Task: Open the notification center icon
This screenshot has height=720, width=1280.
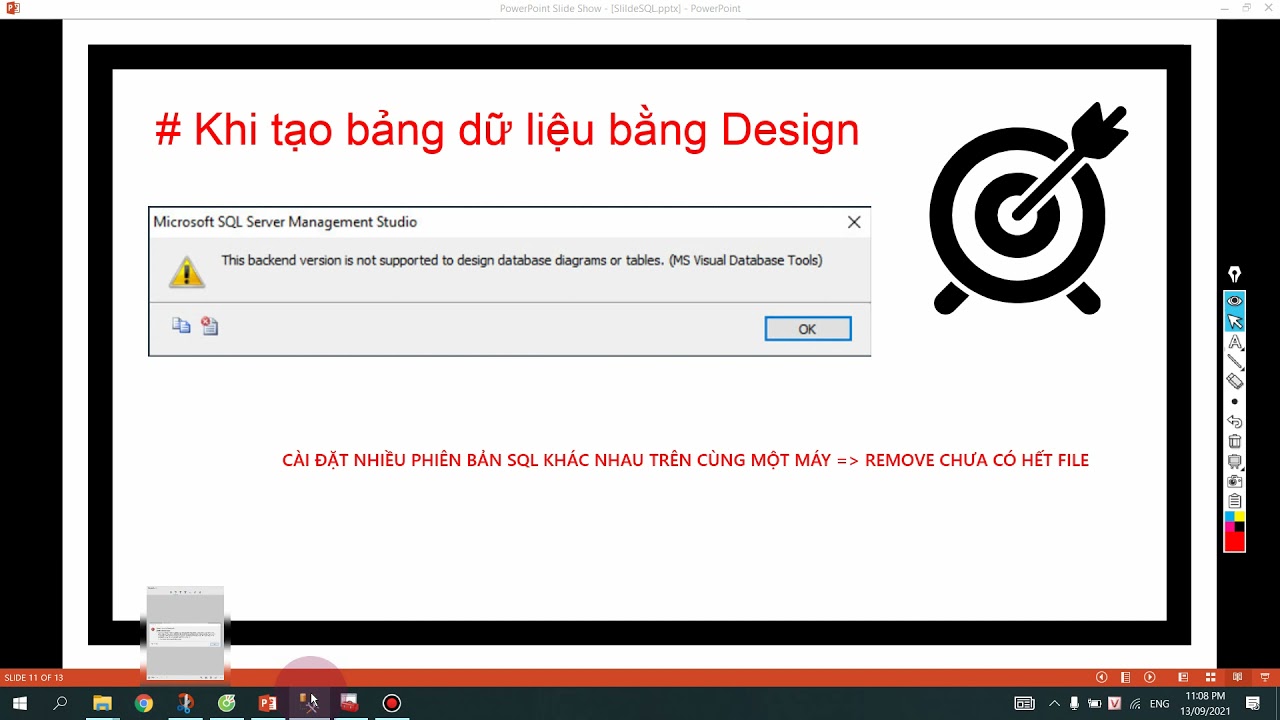Action: click(1253, 703)
